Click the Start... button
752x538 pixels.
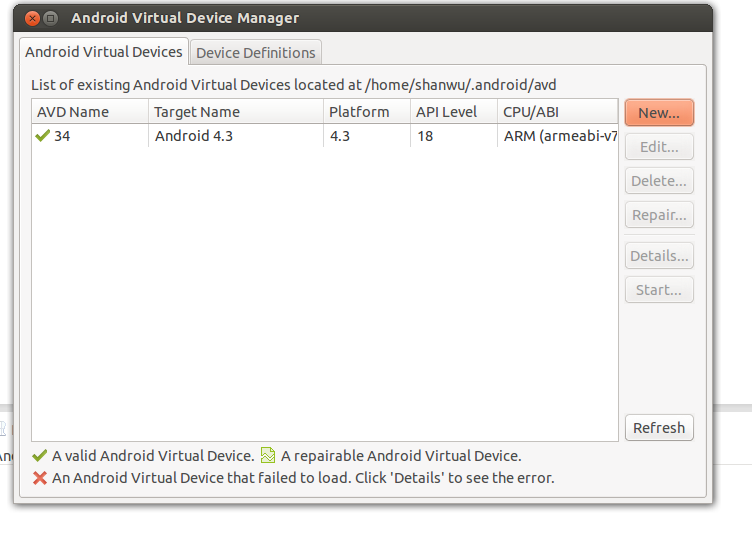click(659, 290)
